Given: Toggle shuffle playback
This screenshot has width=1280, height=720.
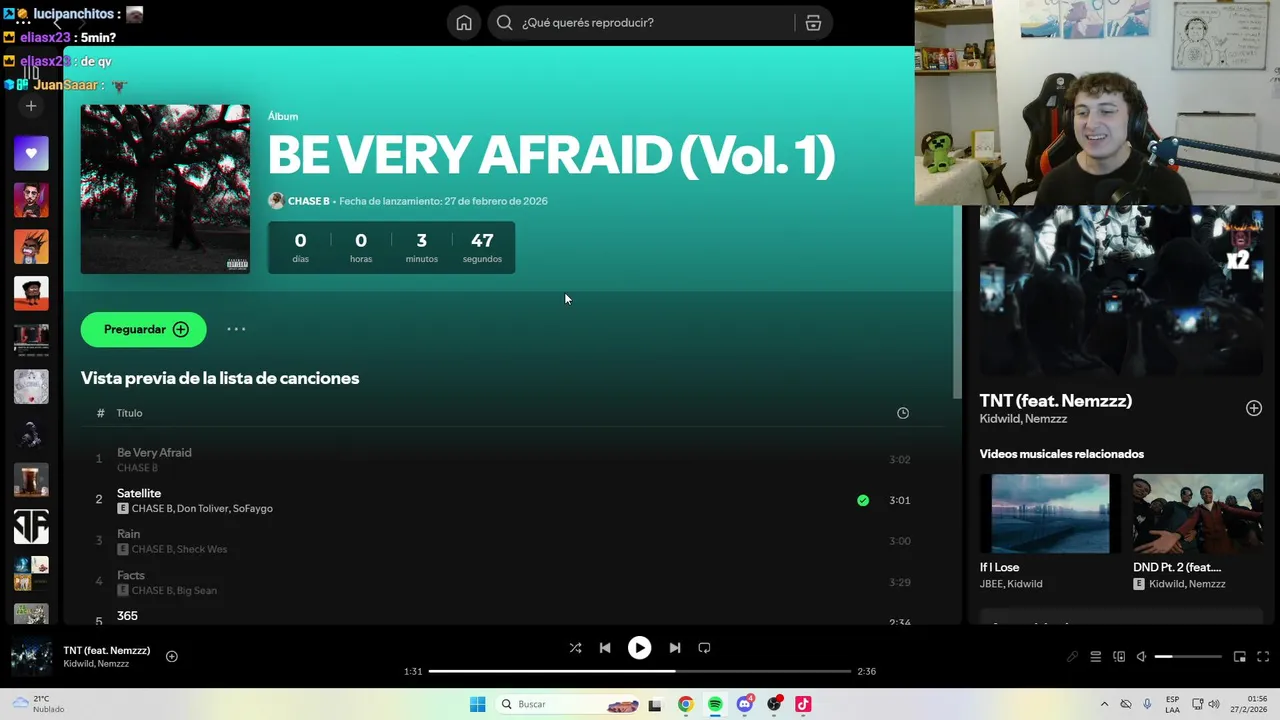Looking at the screenshot, I should 575,648.
